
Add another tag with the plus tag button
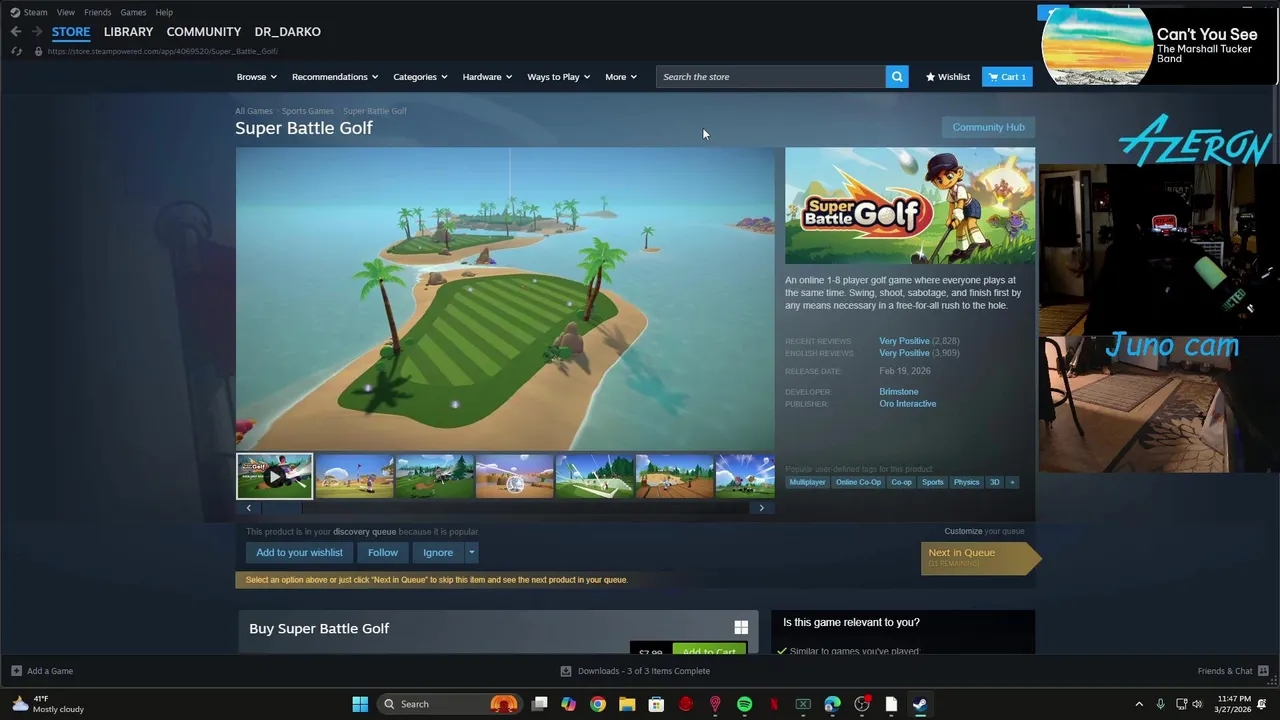point(1011,482)
